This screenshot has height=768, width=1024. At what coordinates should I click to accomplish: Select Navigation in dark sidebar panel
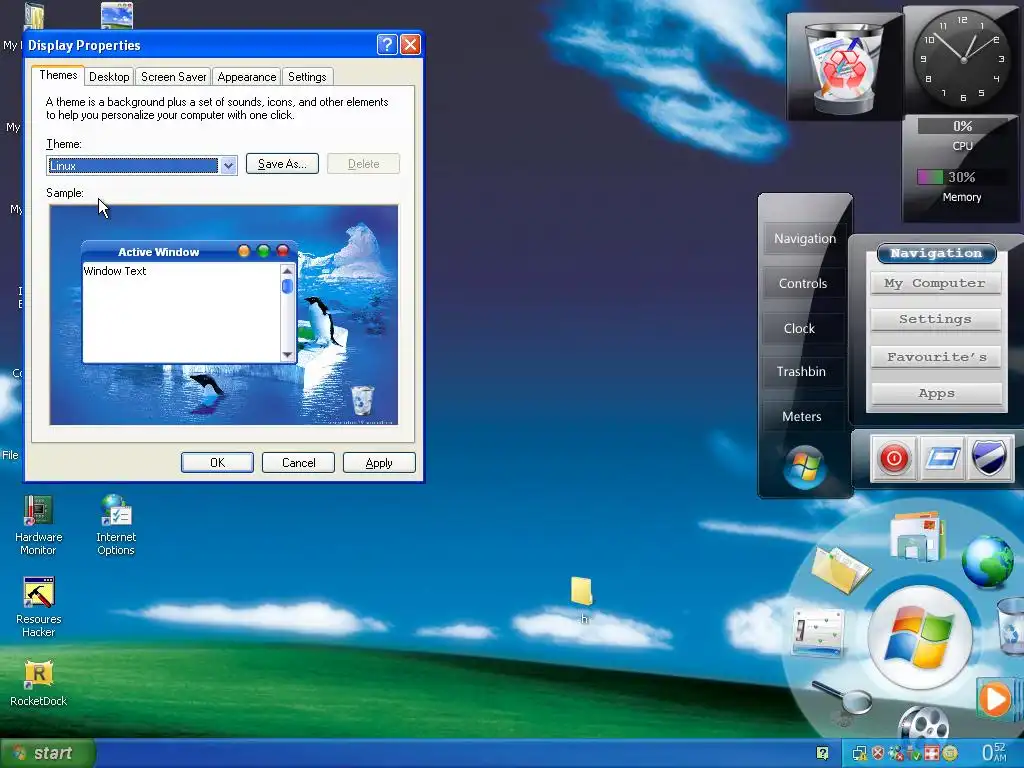point(805,238)
